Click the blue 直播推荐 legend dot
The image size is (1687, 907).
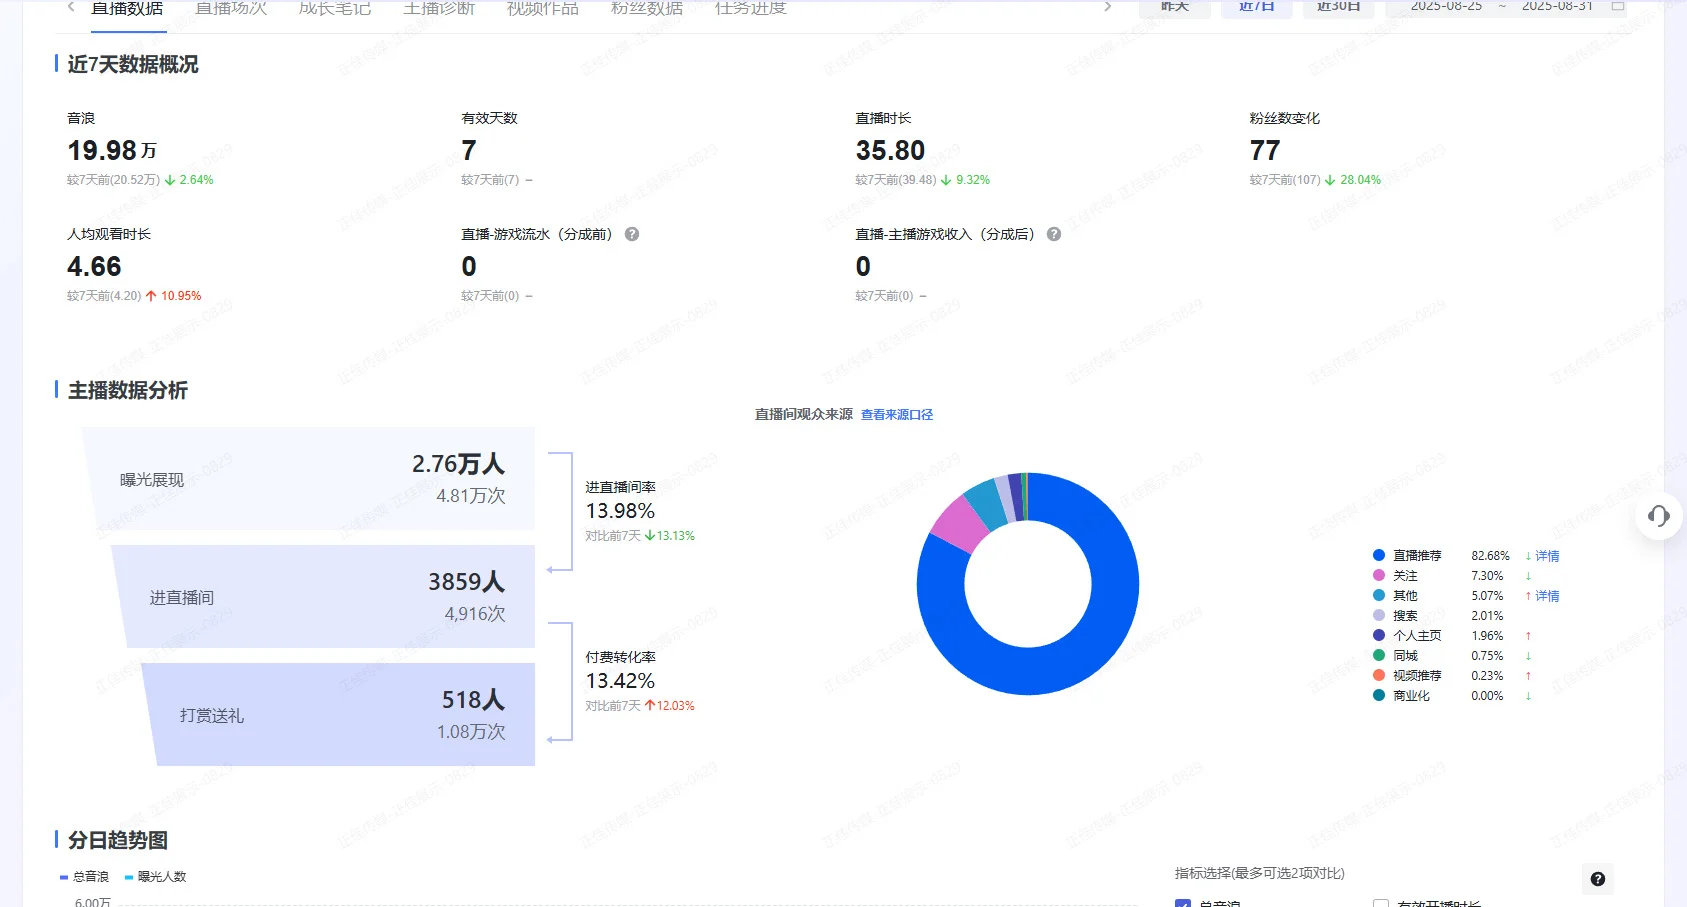click(x=1376, y=555)
